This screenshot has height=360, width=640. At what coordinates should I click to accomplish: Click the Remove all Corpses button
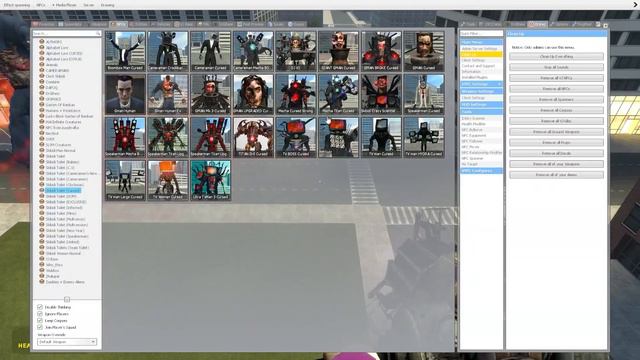click(x=556, y=110)
